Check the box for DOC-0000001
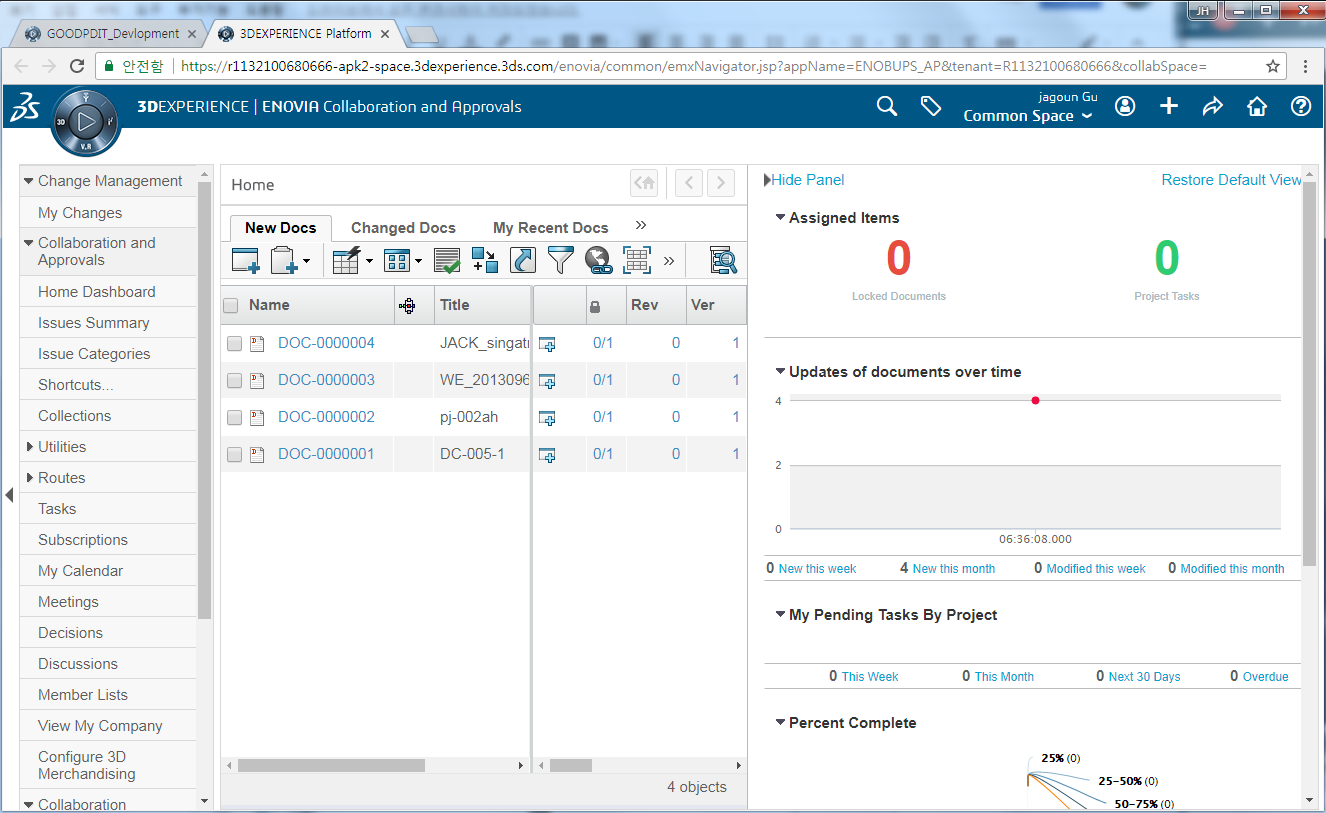 tap(234, 455)
